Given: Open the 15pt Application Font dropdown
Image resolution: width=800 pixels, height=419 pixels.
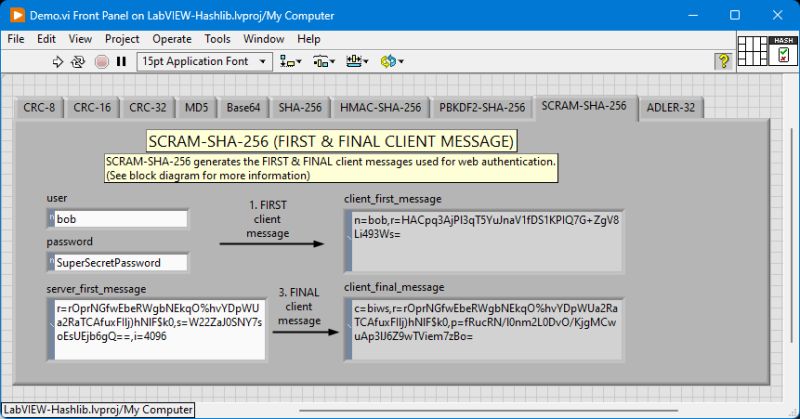Looking at the screenshot, I should pos(205,62).
